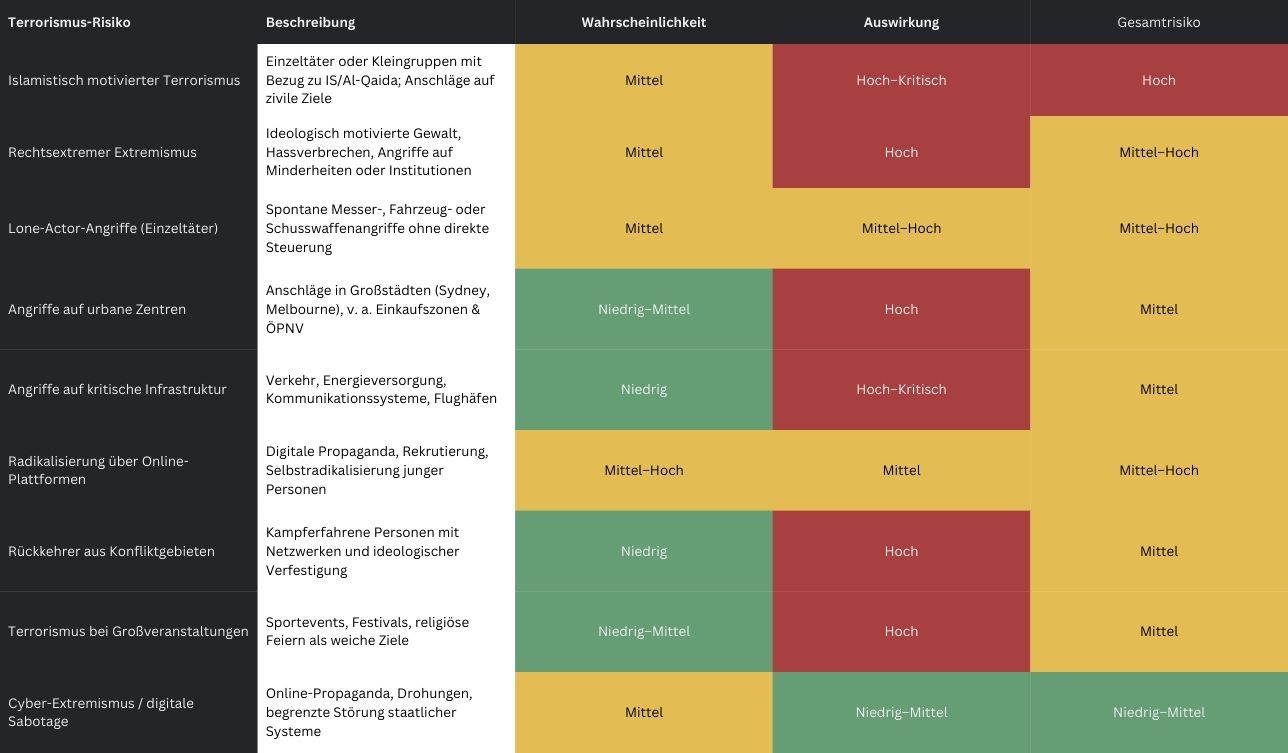1288x753 pixels.
Task: Click the Rechtsextremer Extremismus row label
Action: 102,152
